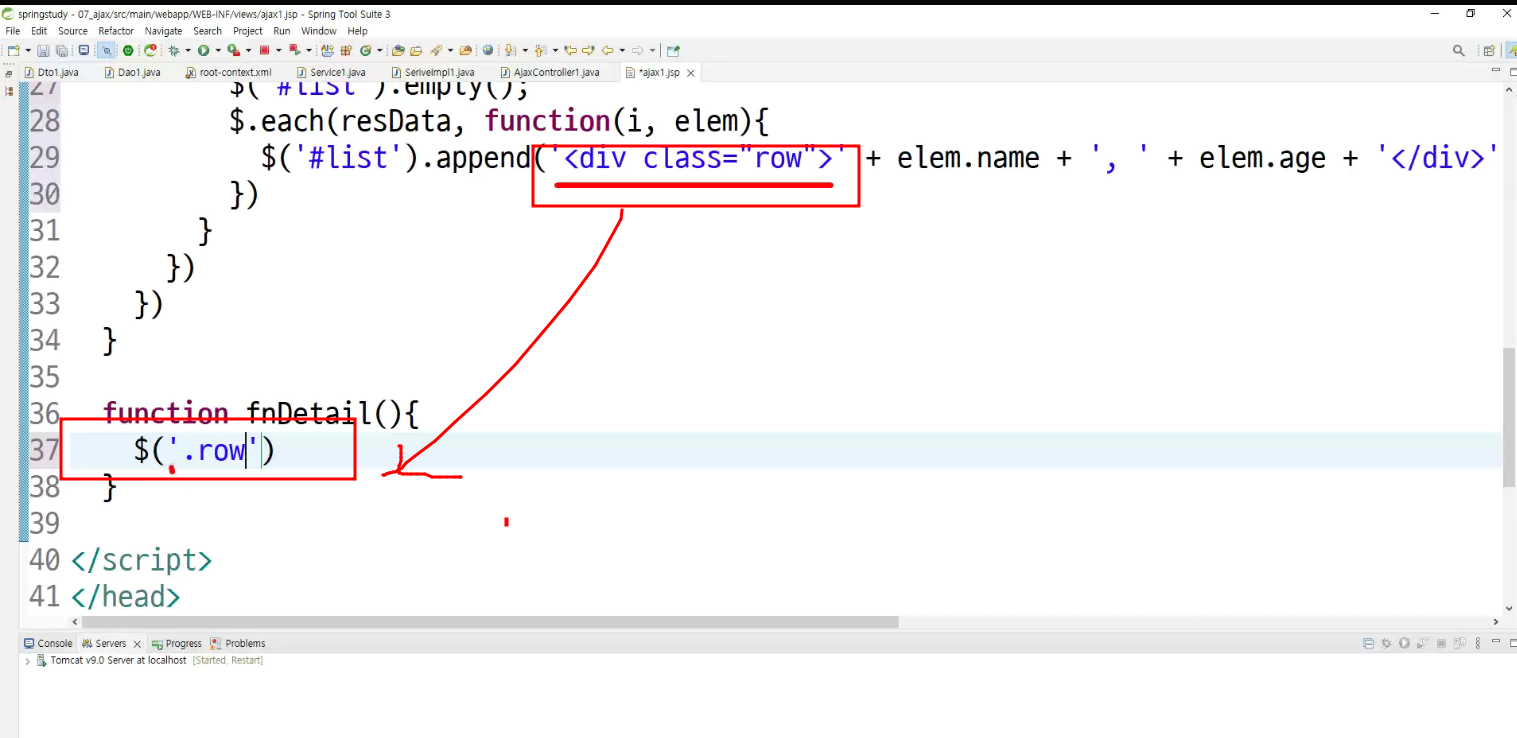
Task: Open the Run configurations dropdown arrow
Action: [218, 50]
